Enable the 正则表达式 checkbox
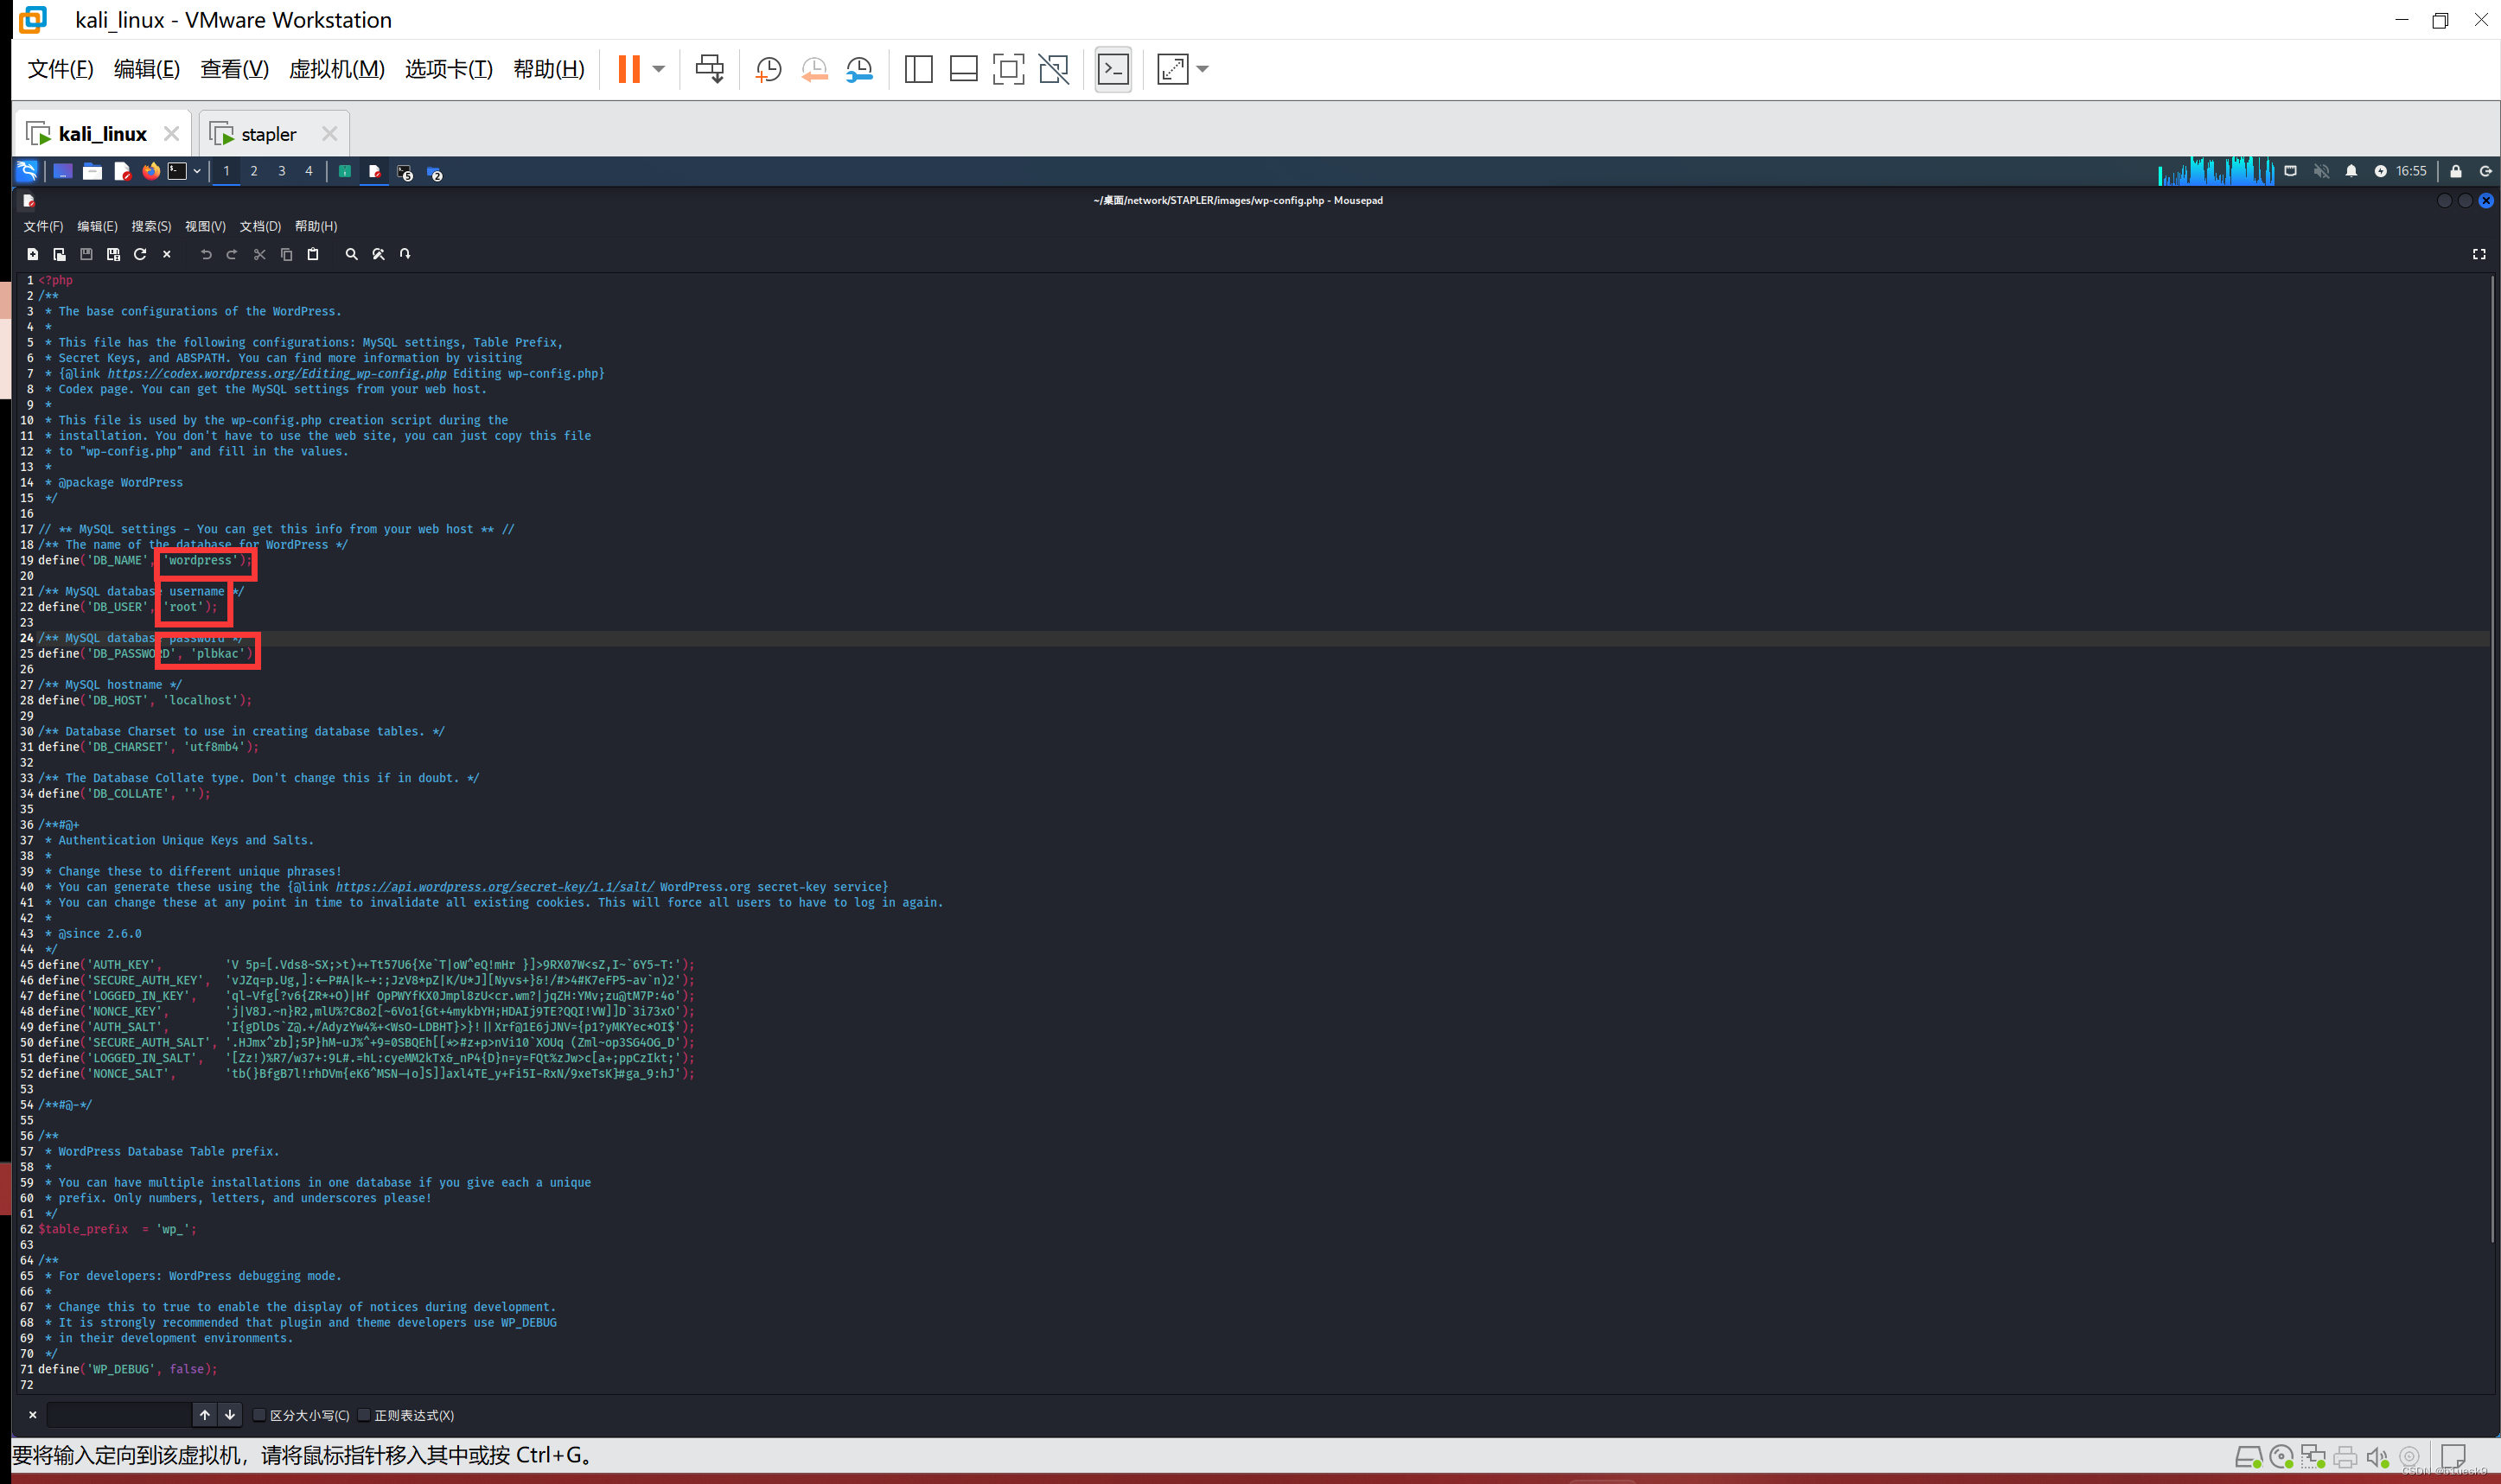The width and height of the screenshot is (2501, 1484). pyautogui.click(x=363, y=1415)
